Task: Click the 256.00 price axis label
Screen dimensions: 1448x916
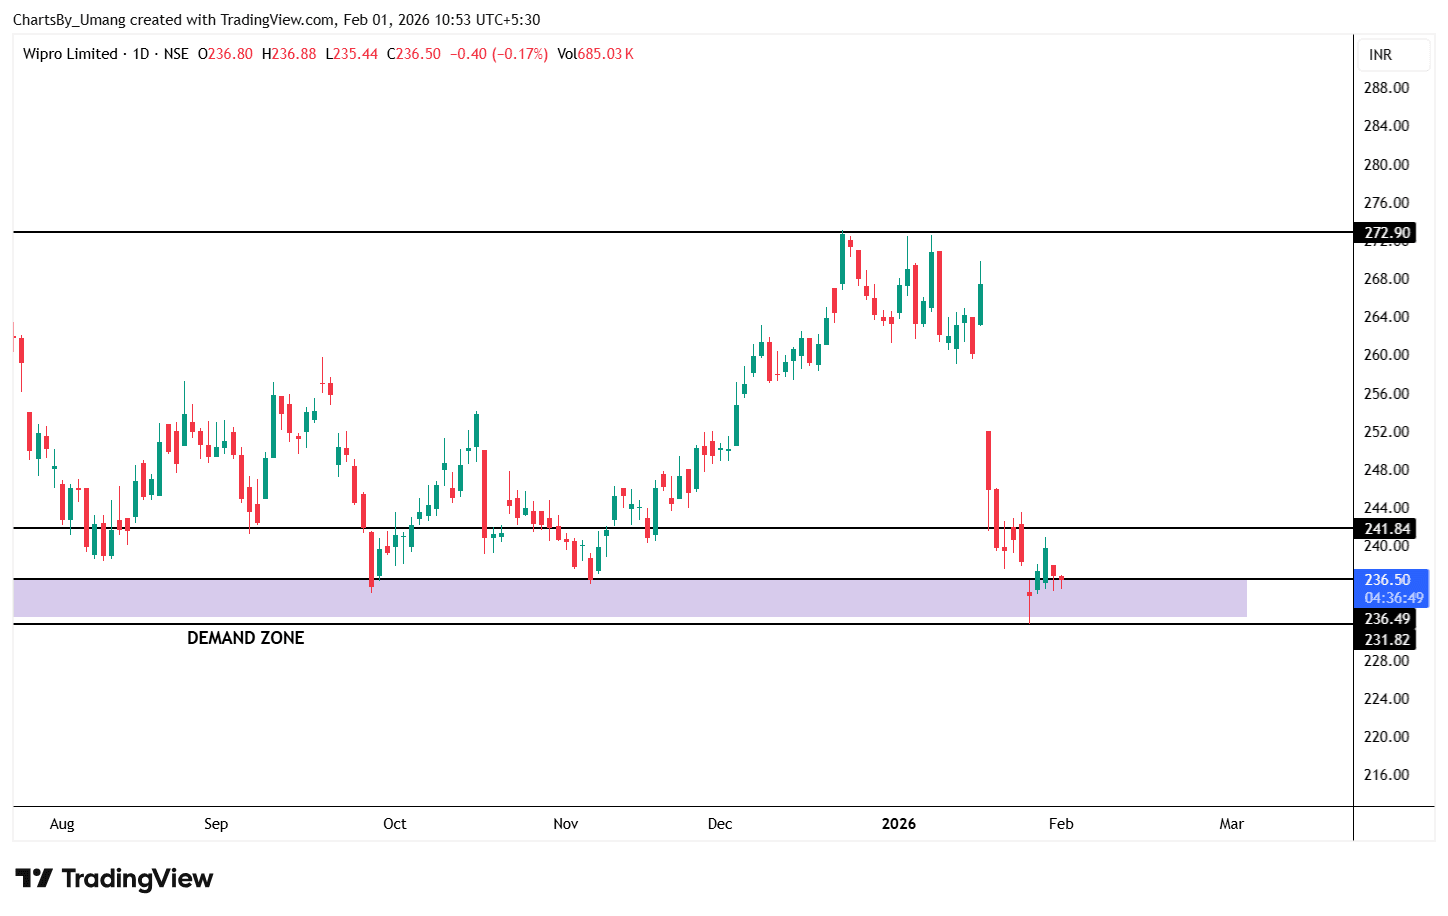Action: [x=1387, y=394]
